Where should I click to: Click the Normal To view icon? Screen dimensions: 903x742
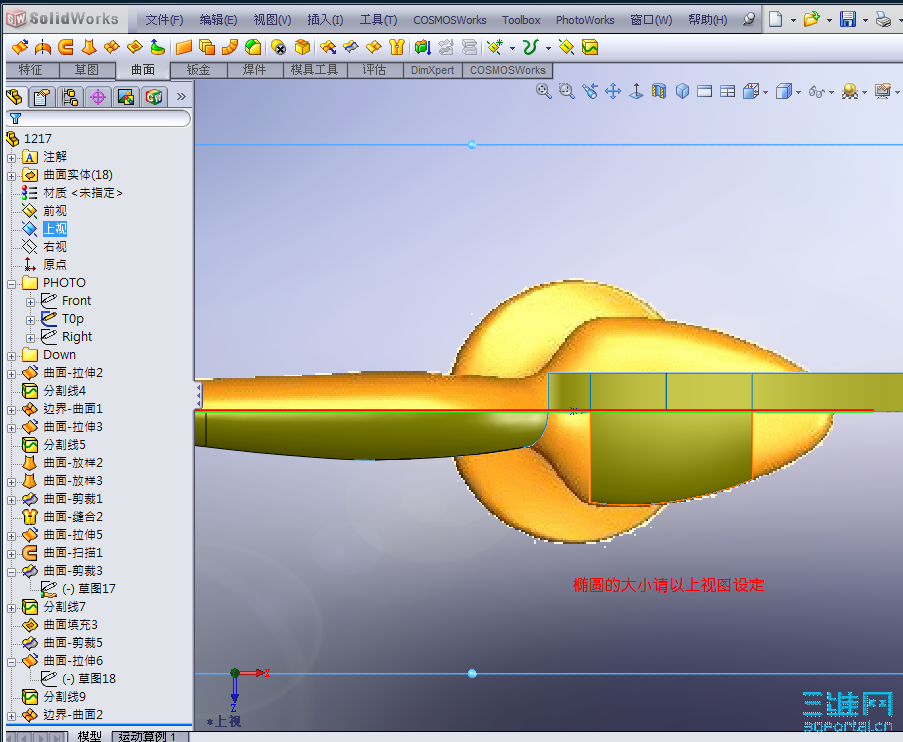[x=636, y=91]
